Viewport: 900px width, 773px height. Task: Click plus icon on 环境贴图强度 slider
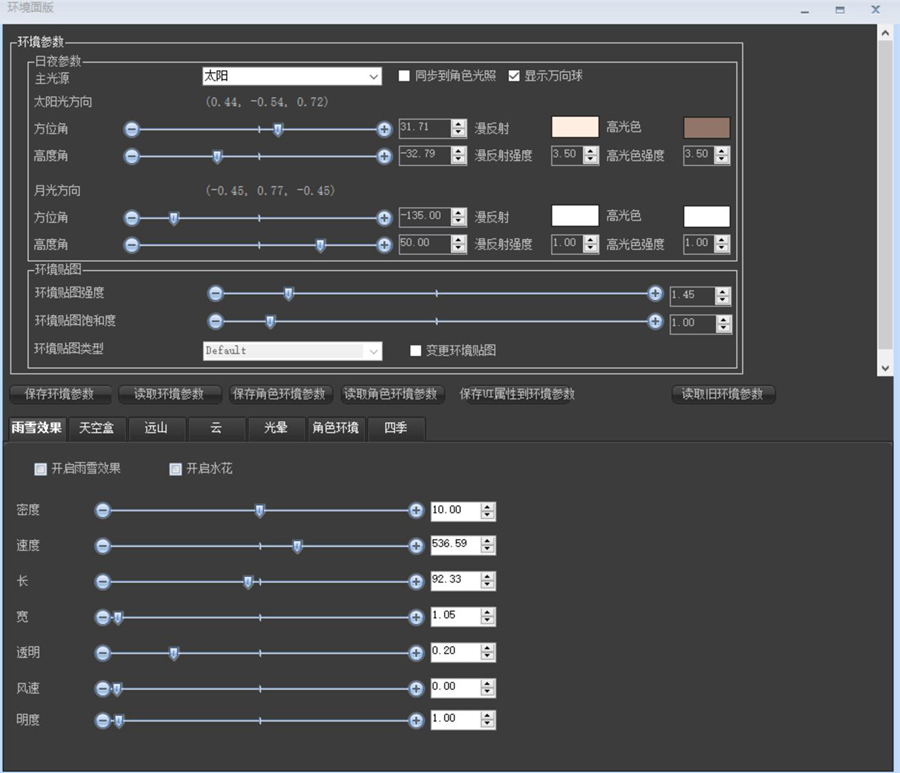click(655, 294)
